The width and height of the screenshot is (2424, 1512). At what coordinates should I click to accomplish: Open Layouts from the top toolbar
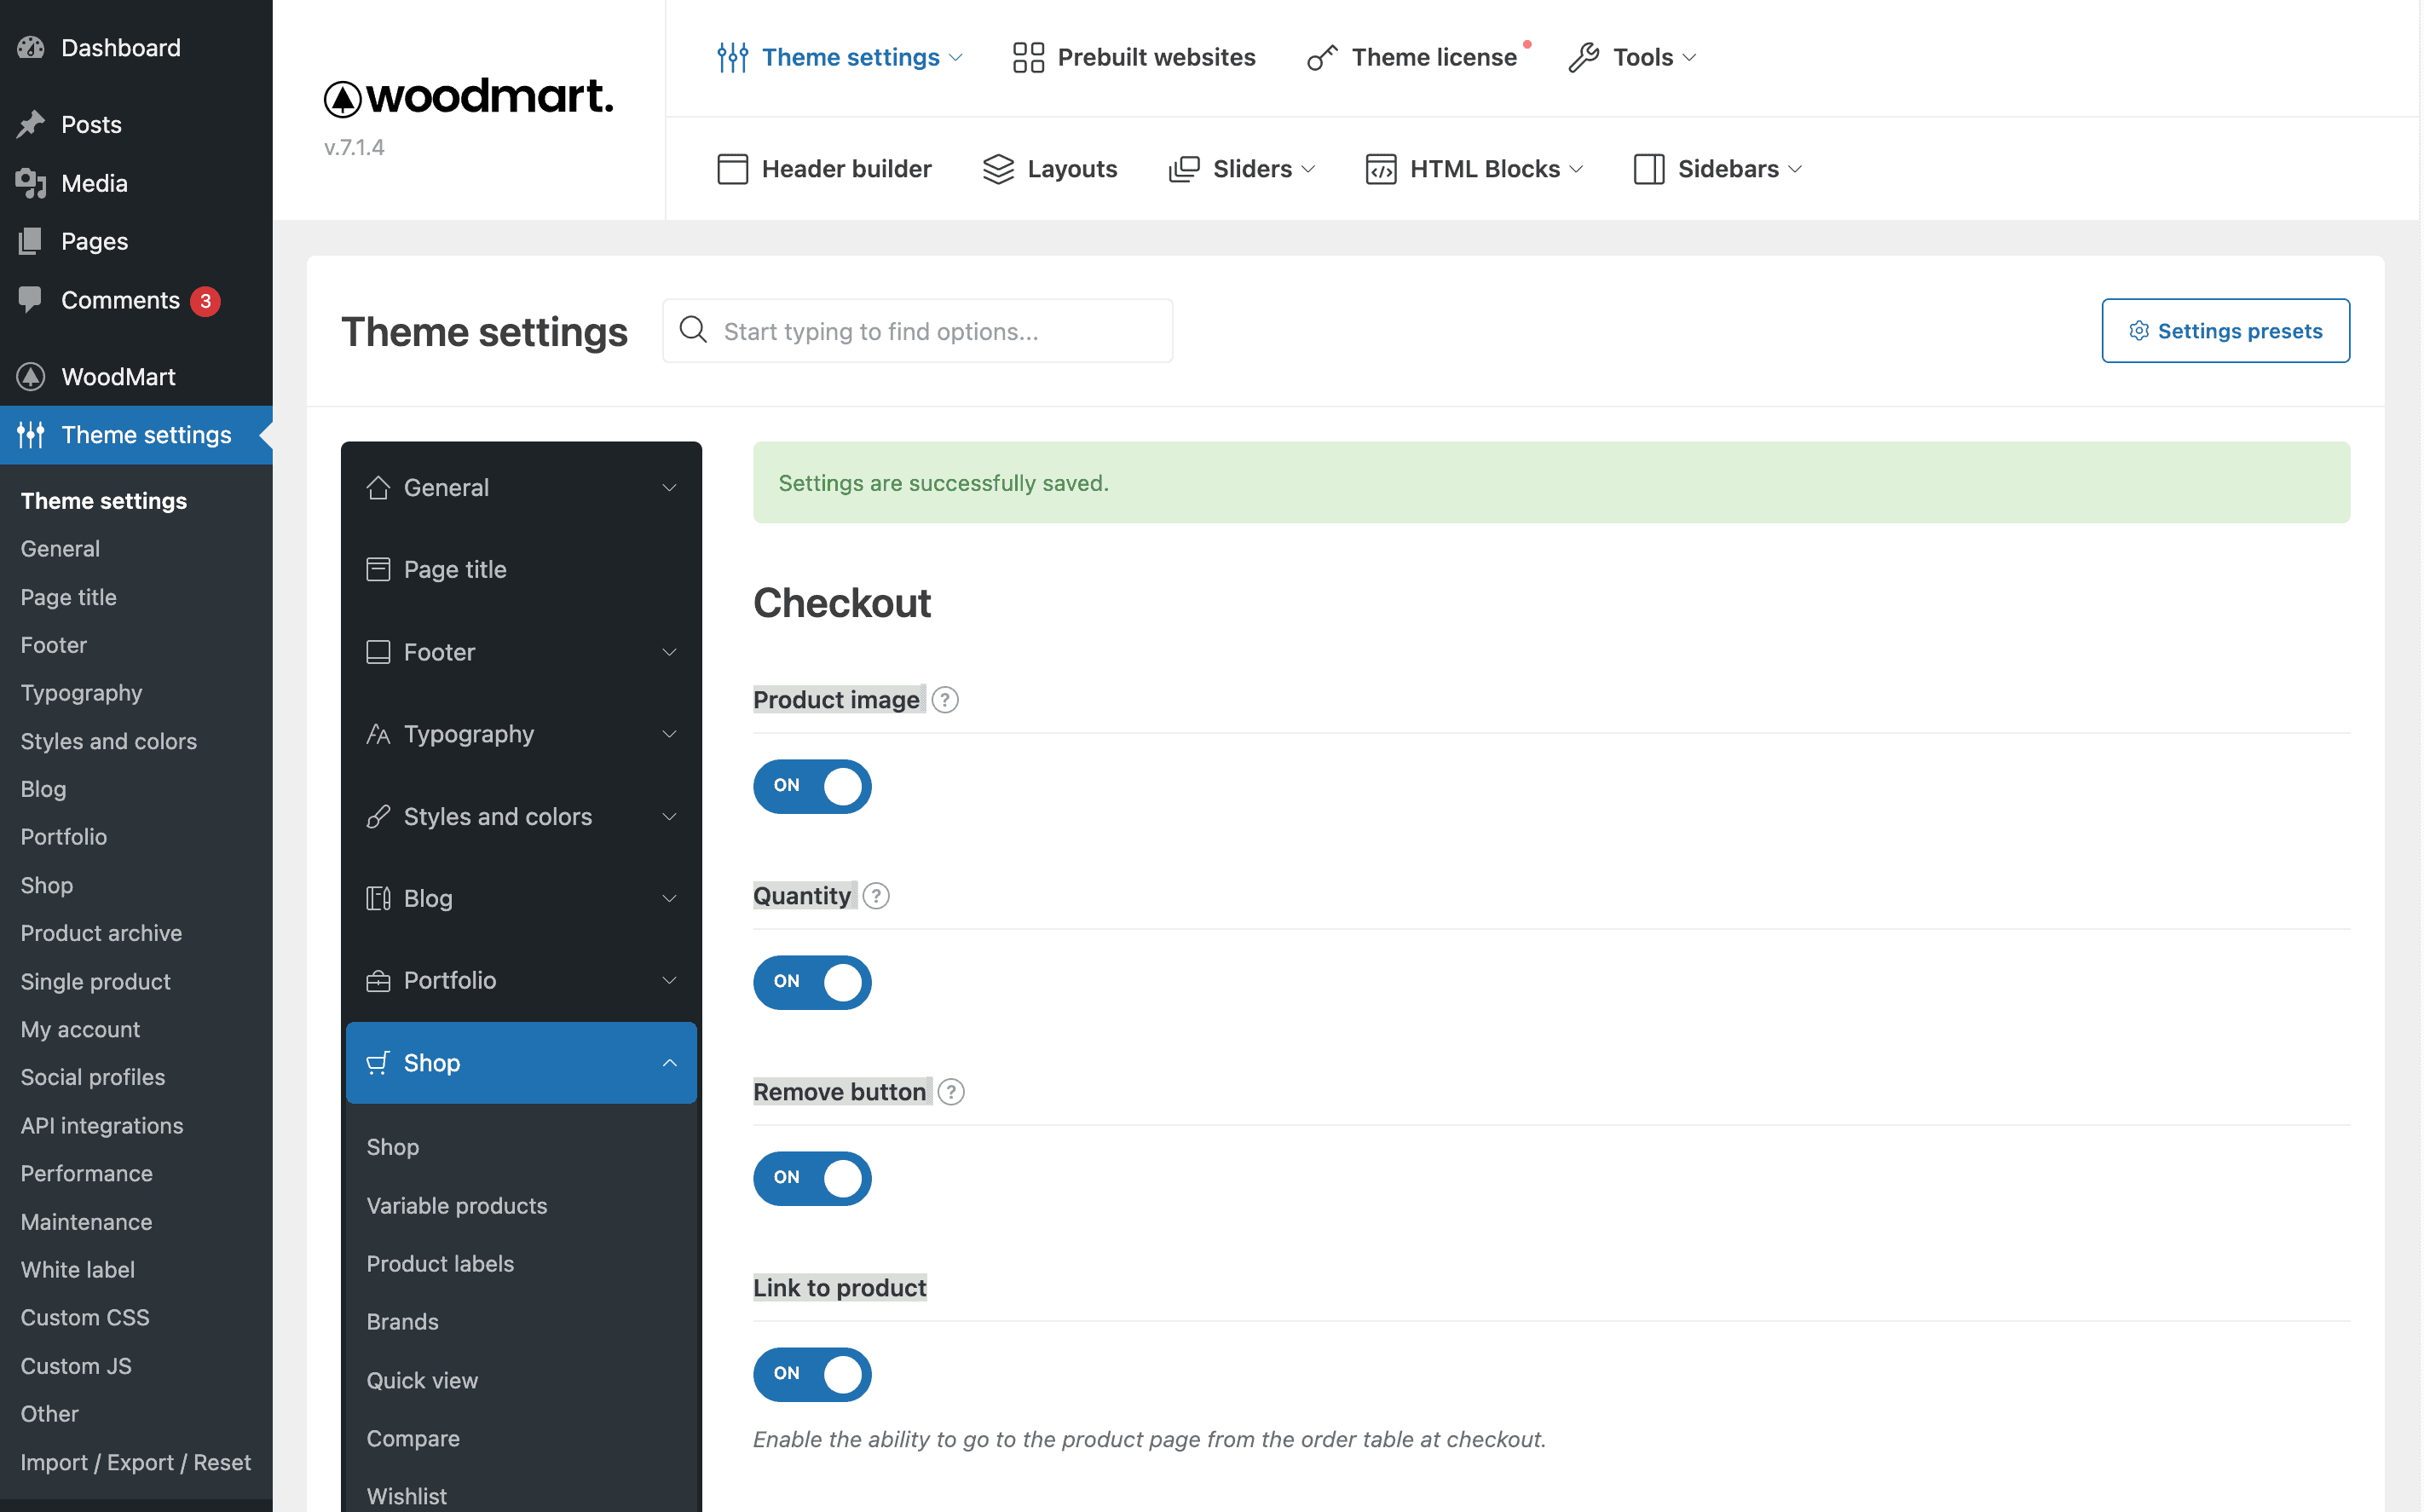[x=1050, y=168]
